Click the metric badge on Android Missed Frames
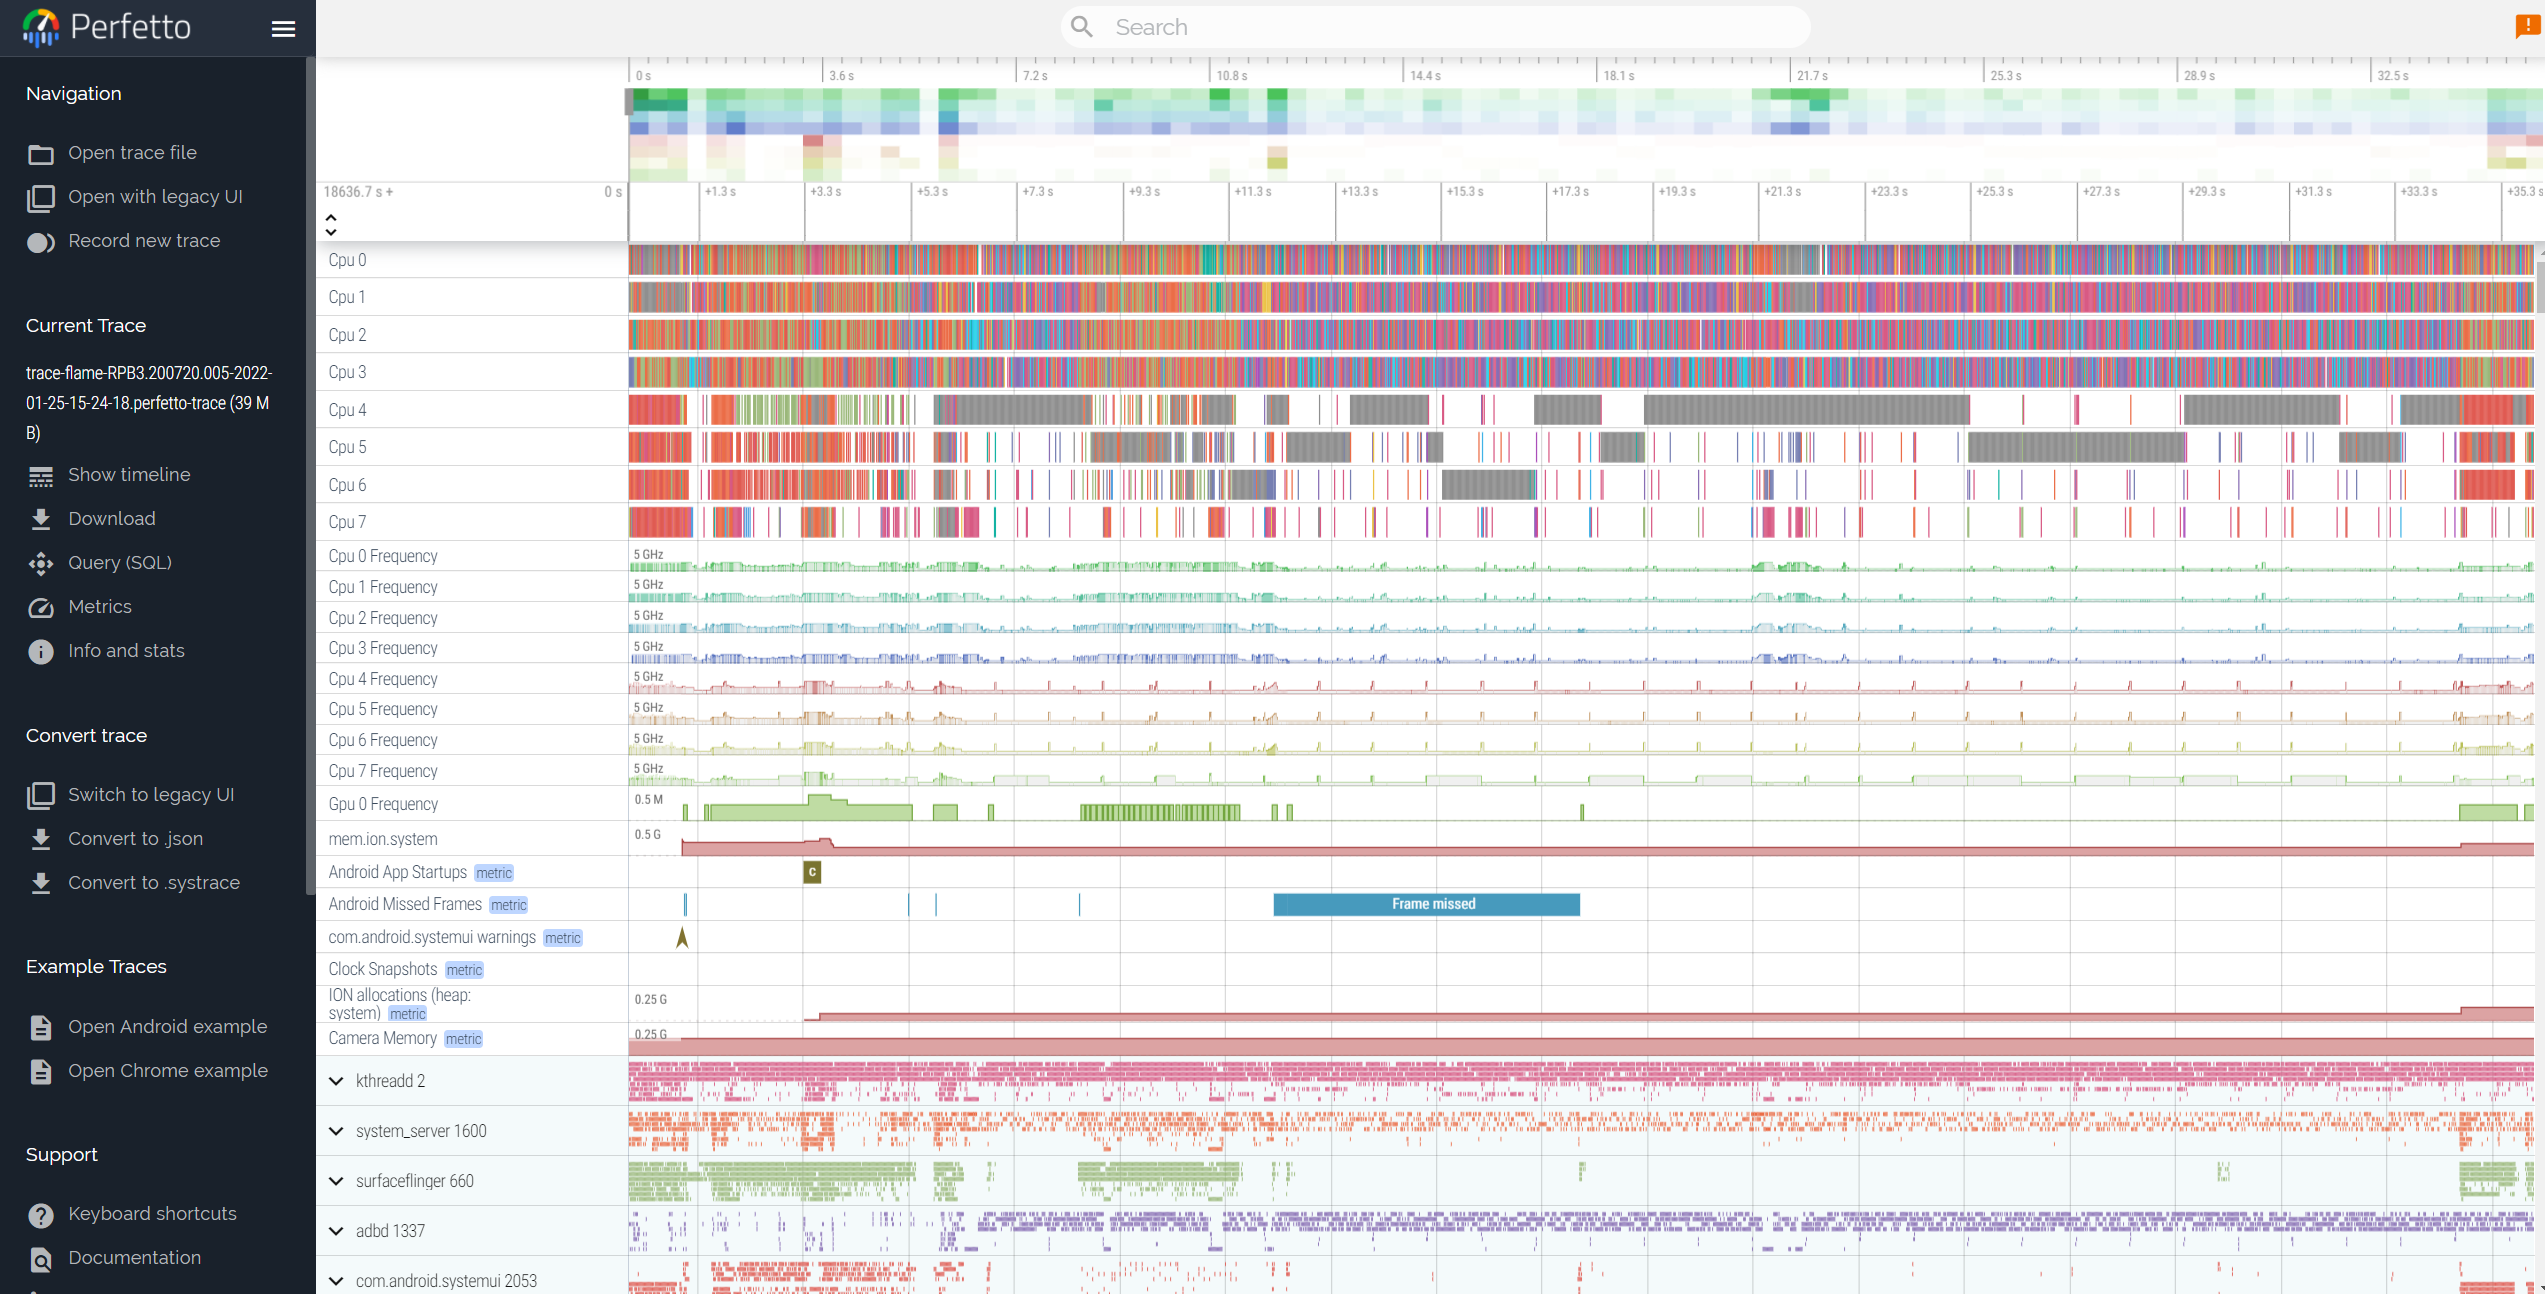The height and width of the screenshot is (1294, 2545). pyautogui.click(x=509, y=905)
